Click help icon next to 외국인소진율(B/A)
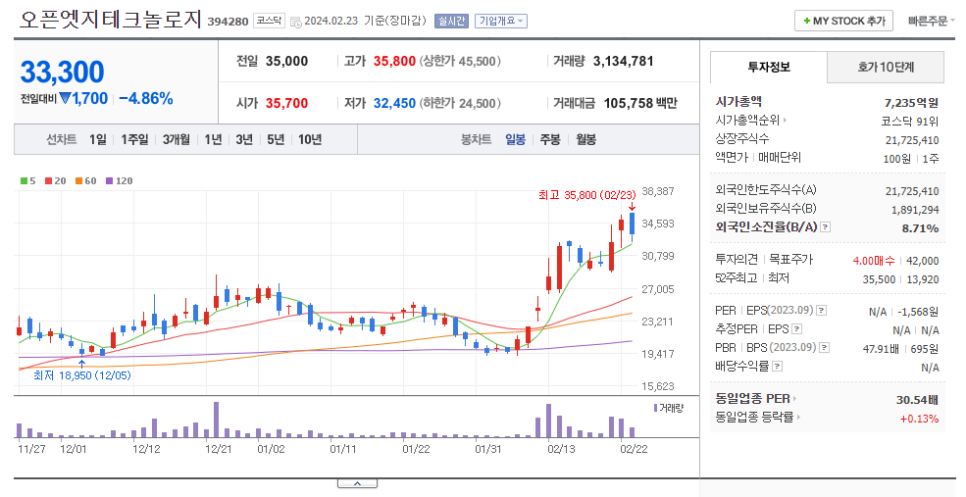The image size is (966, 497). 826,227
